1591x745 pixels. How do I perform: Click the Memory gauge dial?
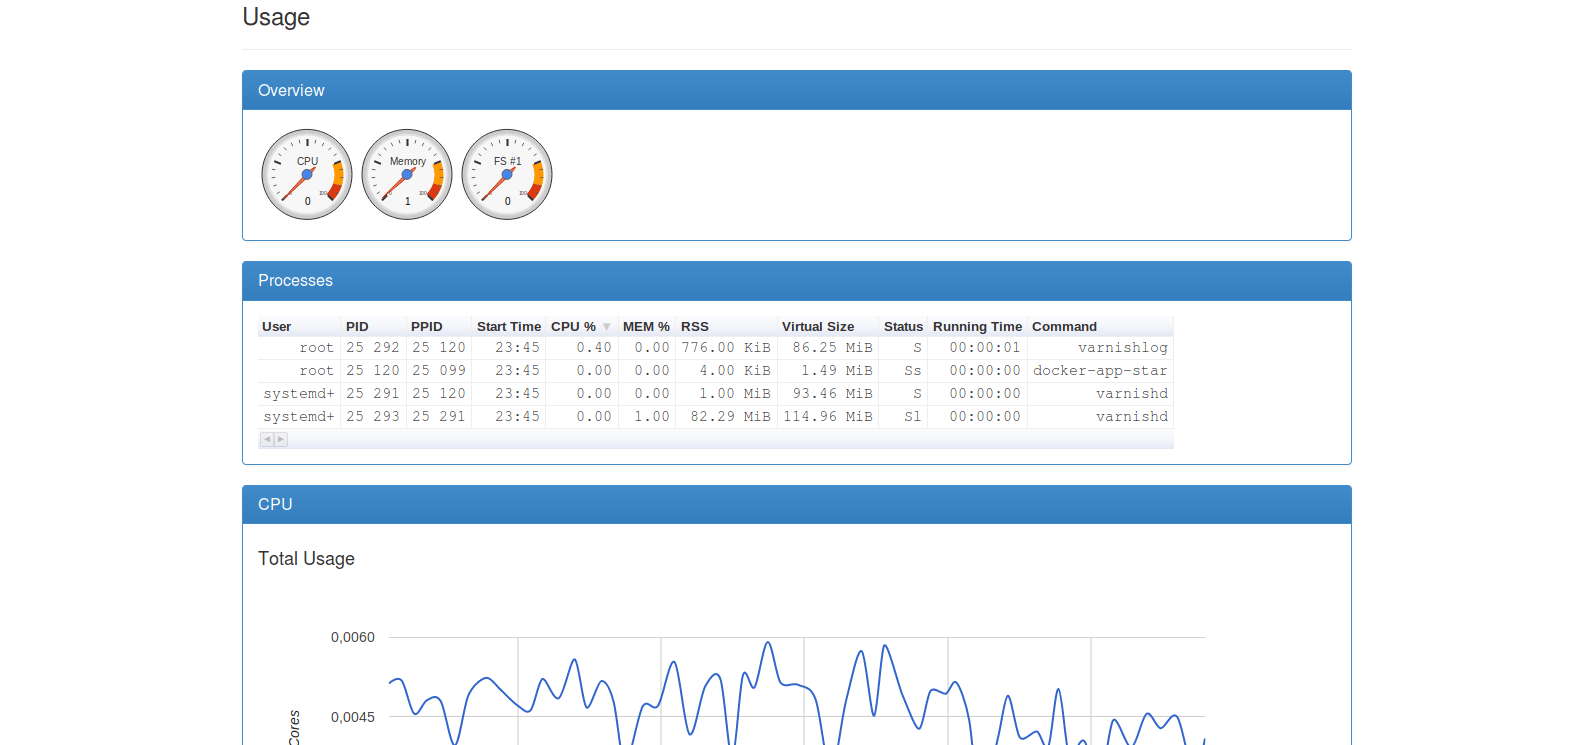(407, 174)
